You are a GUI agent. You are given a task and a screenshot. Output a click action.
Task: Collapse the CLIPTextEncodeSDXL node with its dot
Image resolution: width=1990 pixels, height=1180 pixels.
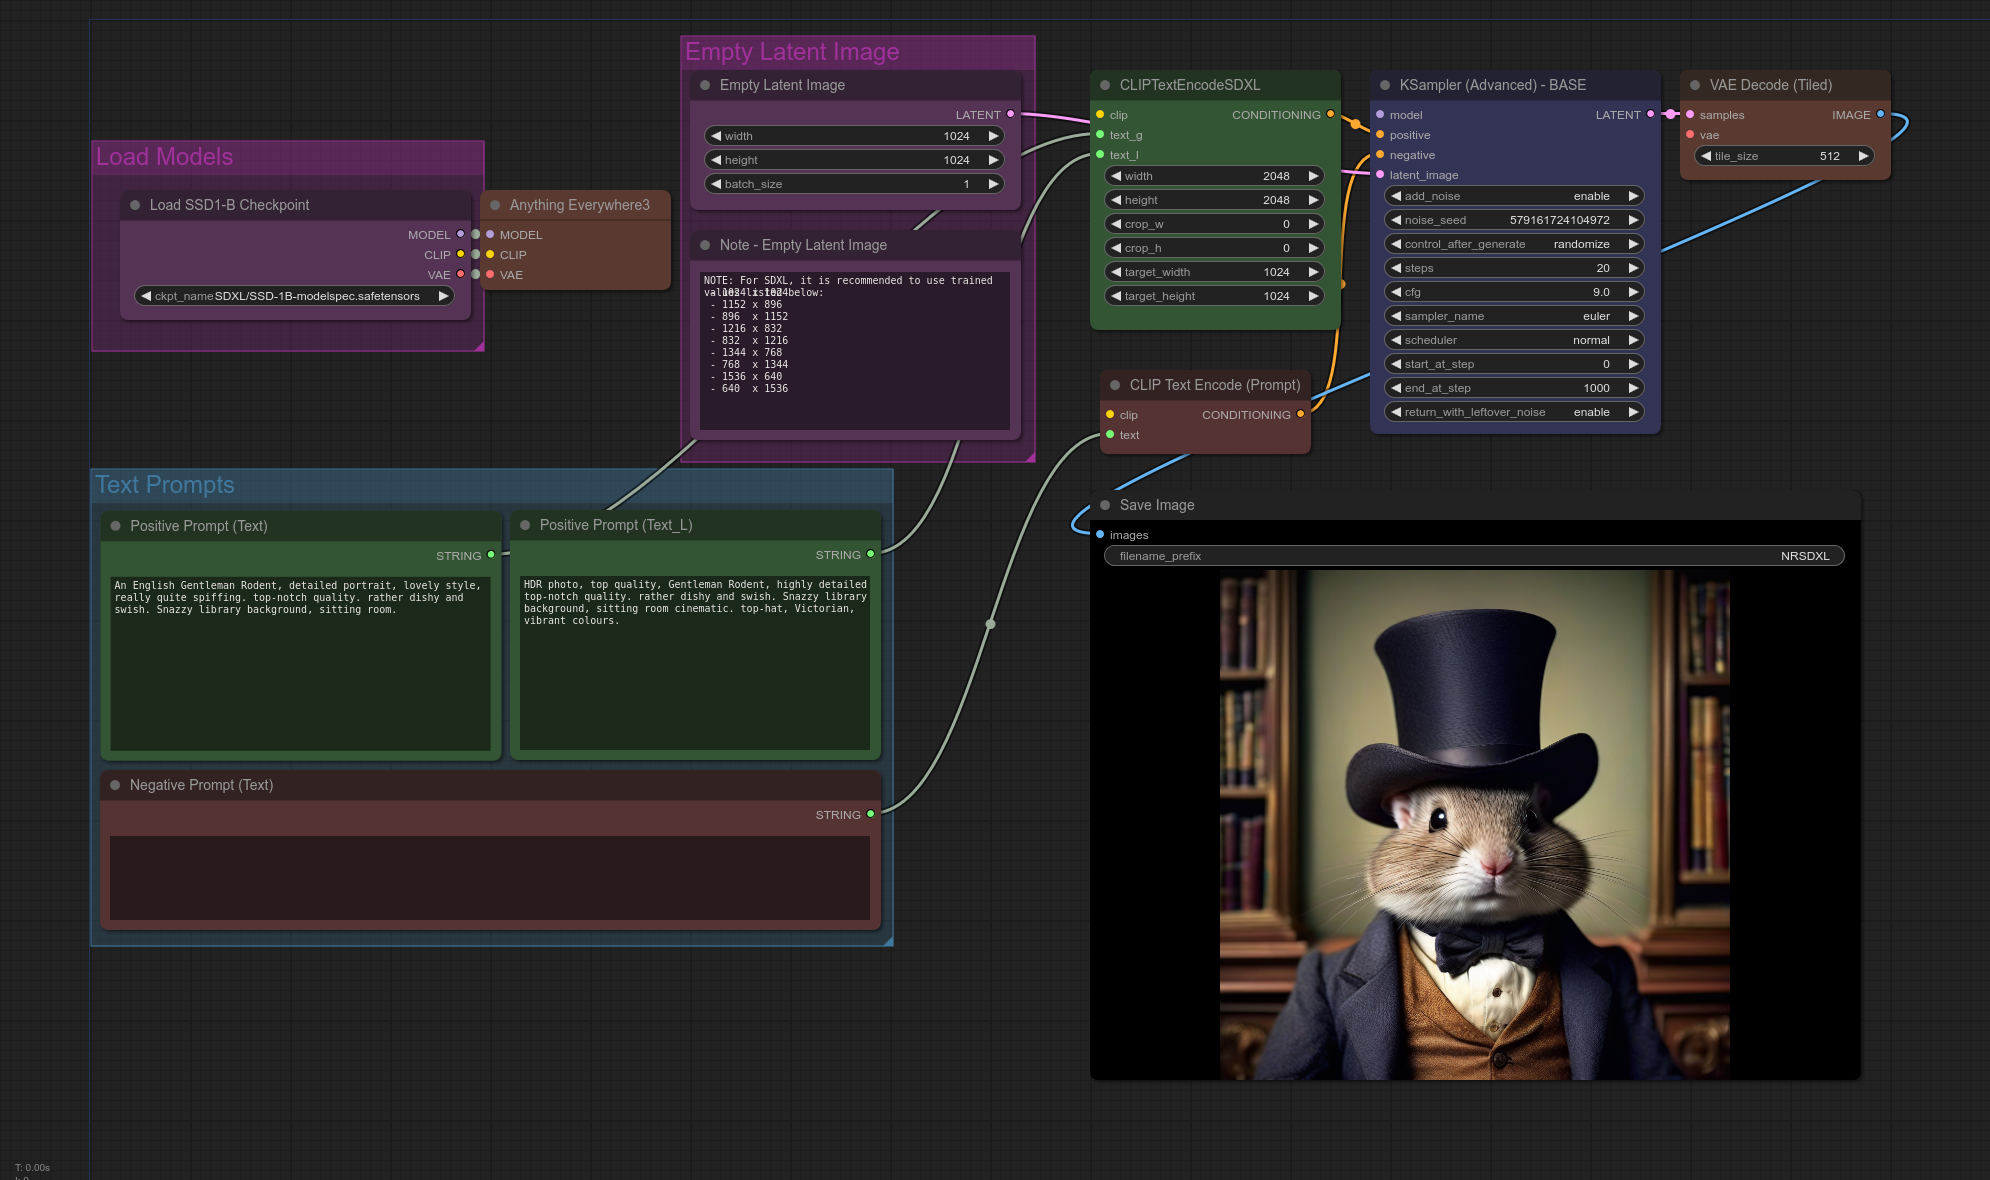(x=1105, y=85)
